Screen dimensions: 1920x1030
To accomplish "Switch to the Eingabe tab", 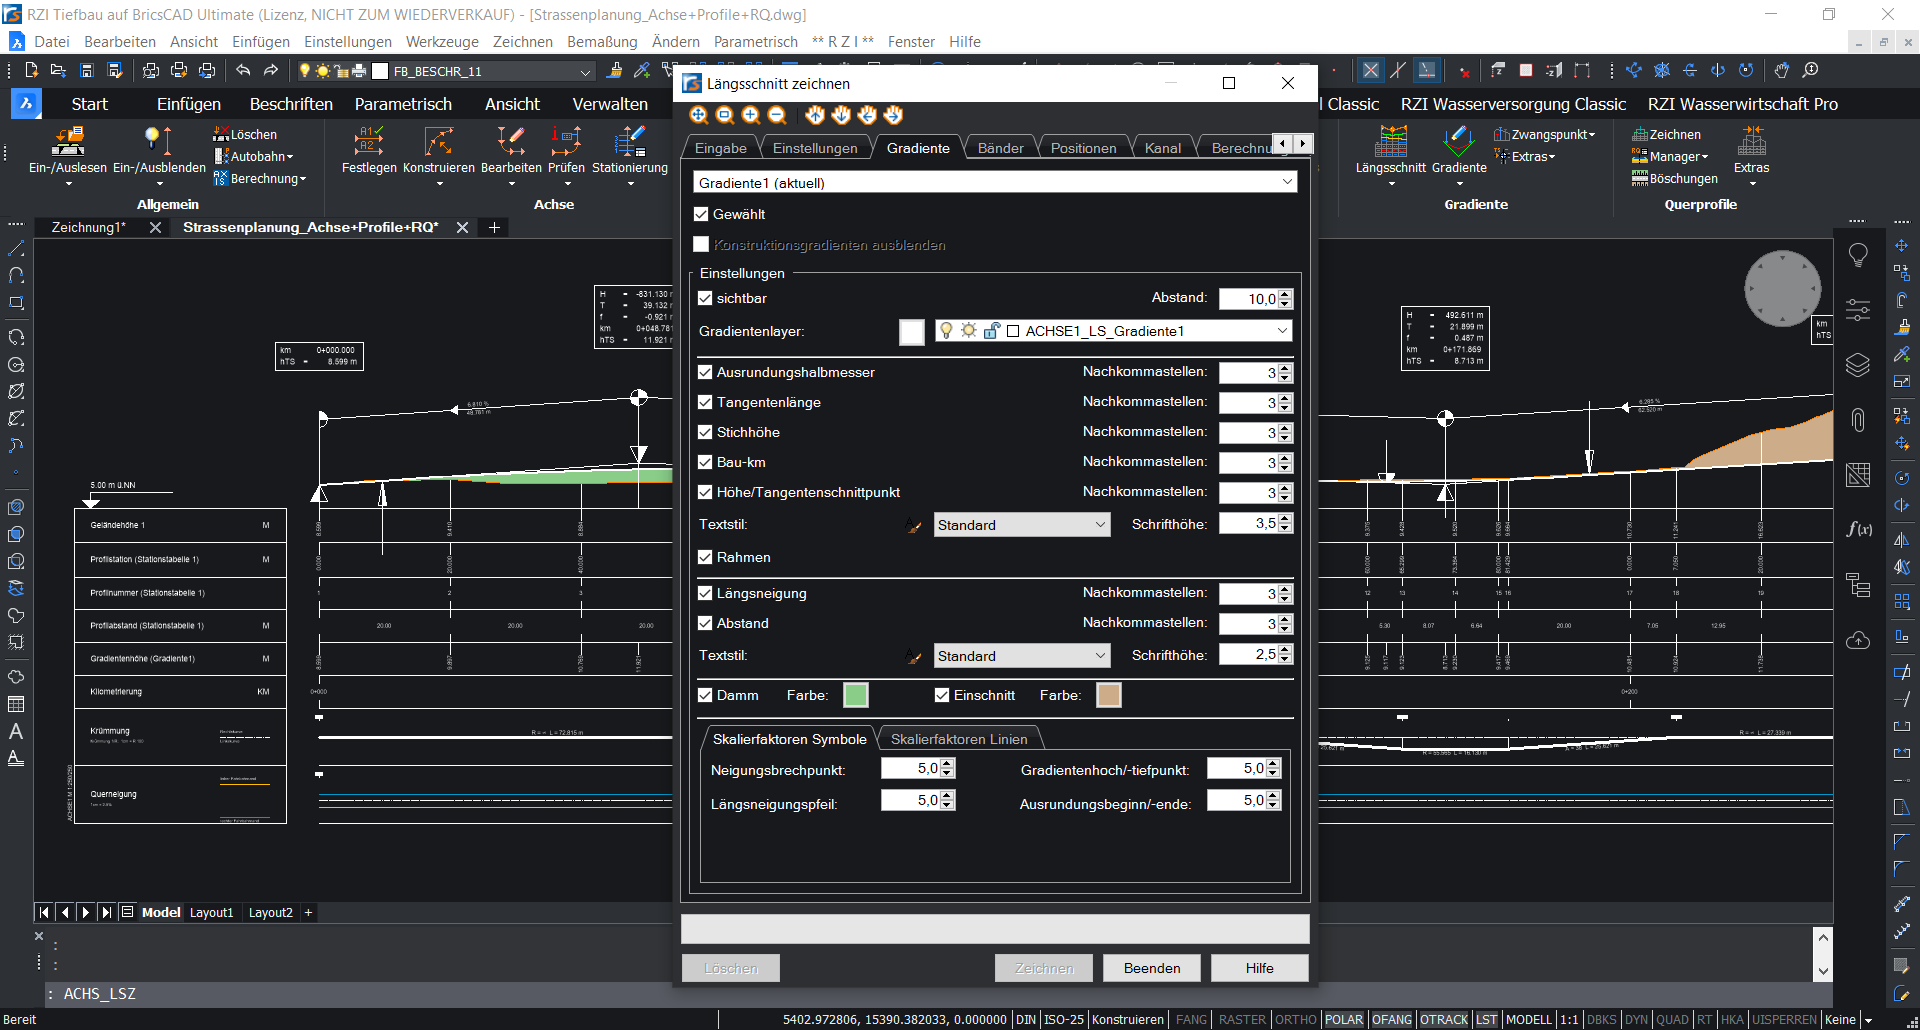I will pyautogui.click(x=720, y=148).
